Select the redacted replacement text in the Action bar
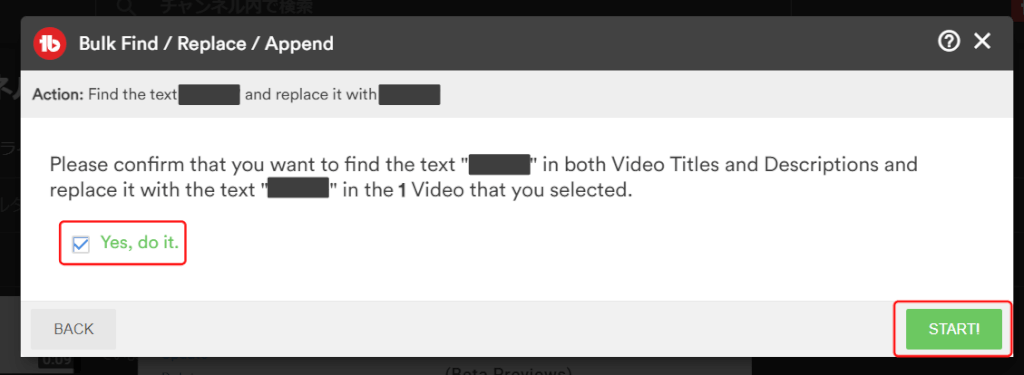This screenshot has height=375, width=1024. [409, 95]
